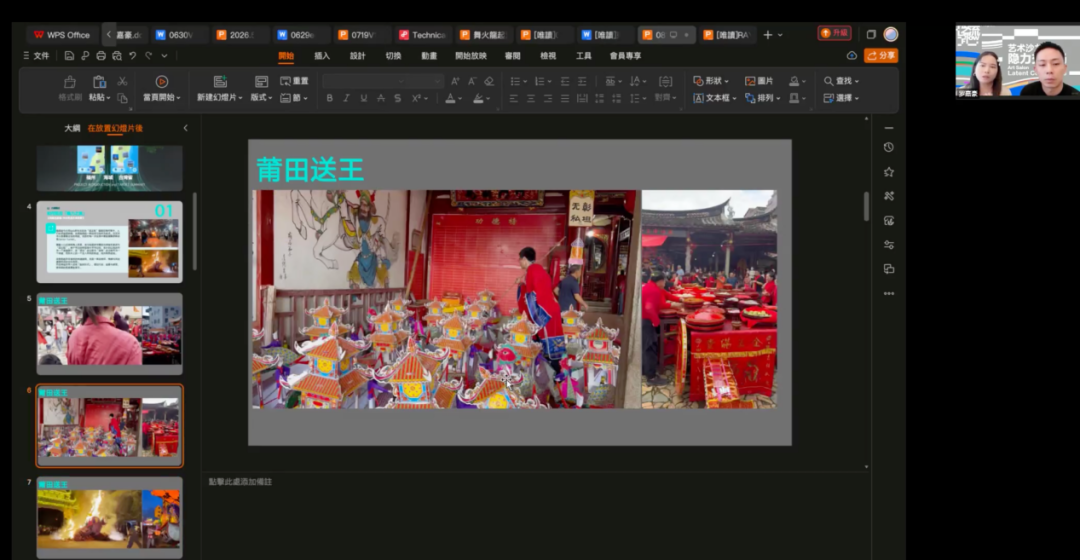Click the Reset (重置) slide button

click(x=294, y=81)
